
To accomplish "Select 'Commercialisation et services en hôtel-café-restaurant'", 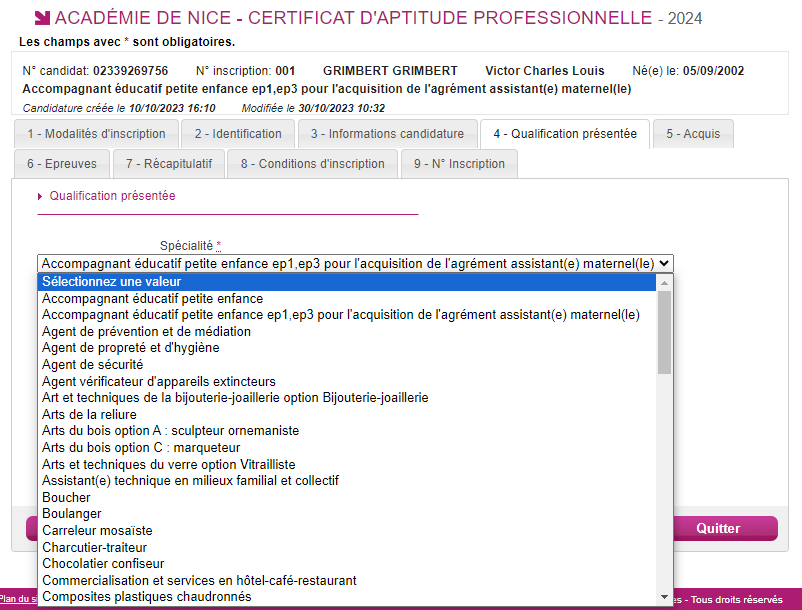I will click(347, 581).
